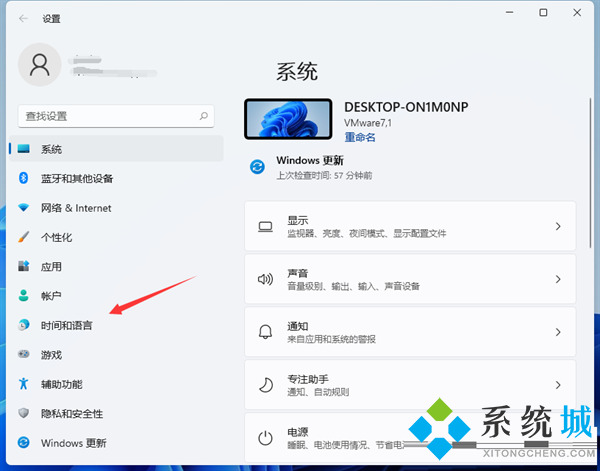Open 蓝牙和其他设备 category
Viewport: 600px width, 471px height.
click(x=116, y=178)
